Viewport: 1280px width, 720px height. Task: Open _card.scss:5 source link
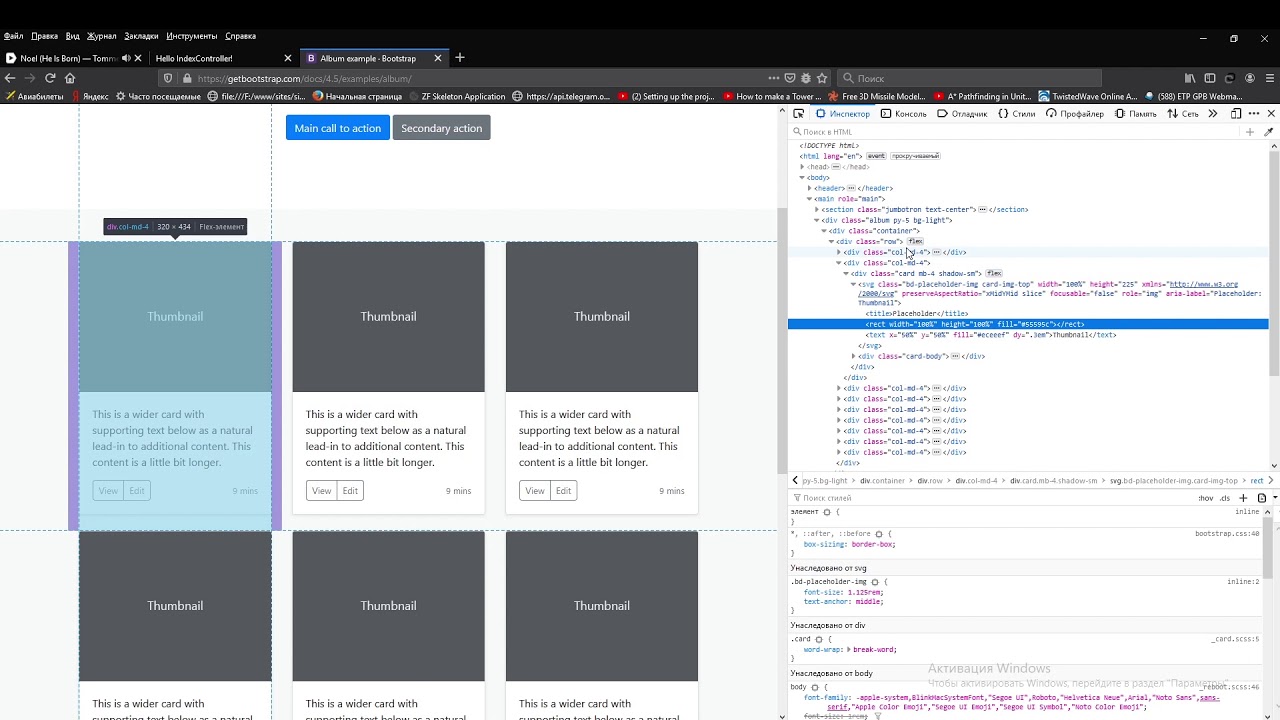pyautogui.click(x=1235, y=639)
